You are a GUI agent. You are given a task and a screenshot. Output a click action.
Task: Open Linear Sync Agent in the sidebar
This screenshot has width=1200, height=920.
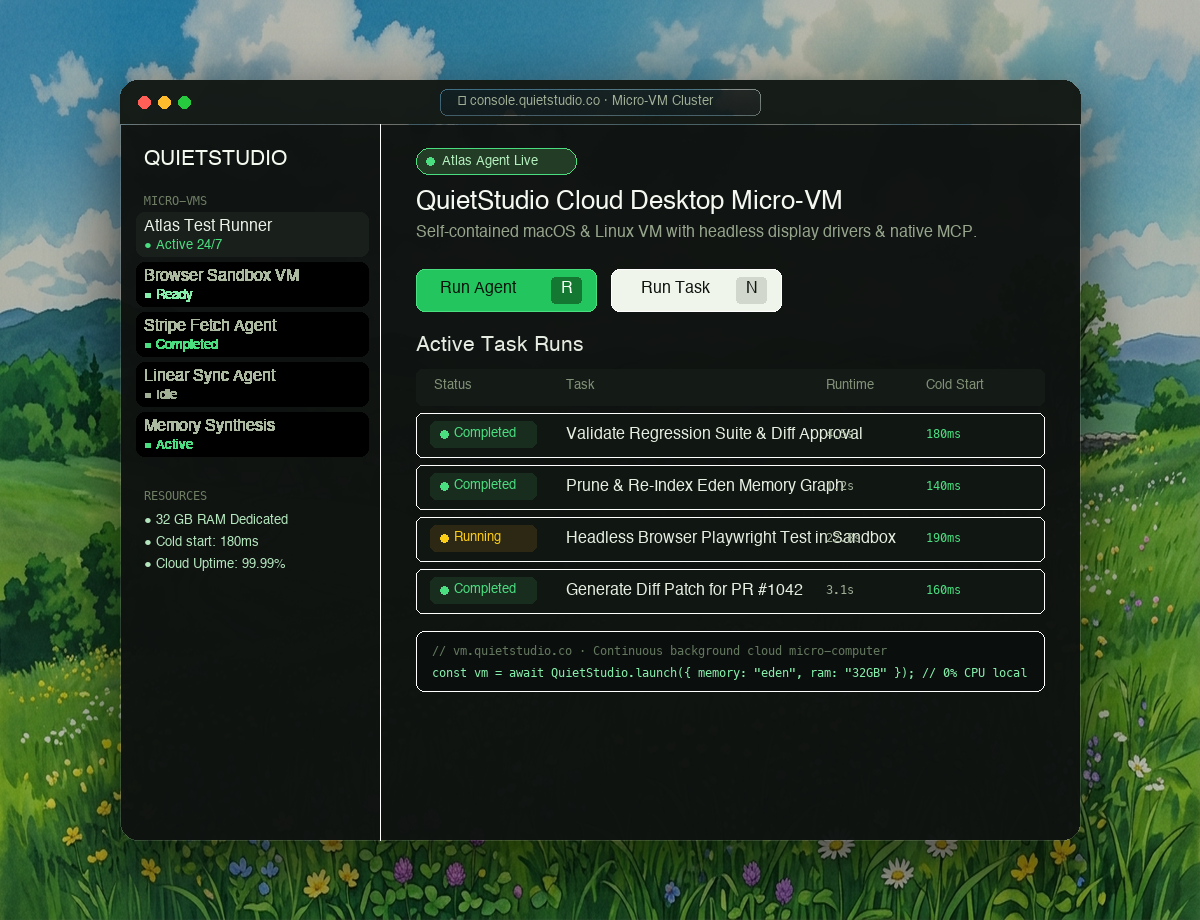(x=252, y=384)
